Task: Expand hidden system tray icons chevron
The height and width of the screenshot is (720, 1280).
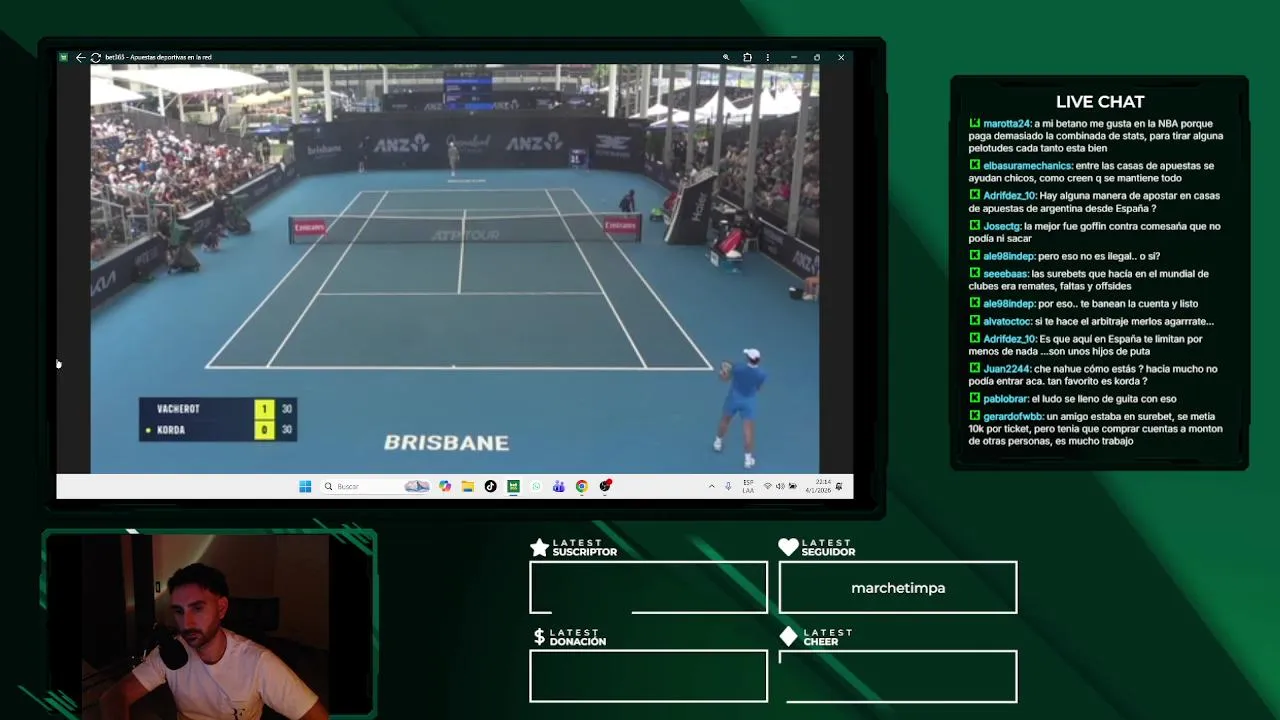Action: point(711,486)
